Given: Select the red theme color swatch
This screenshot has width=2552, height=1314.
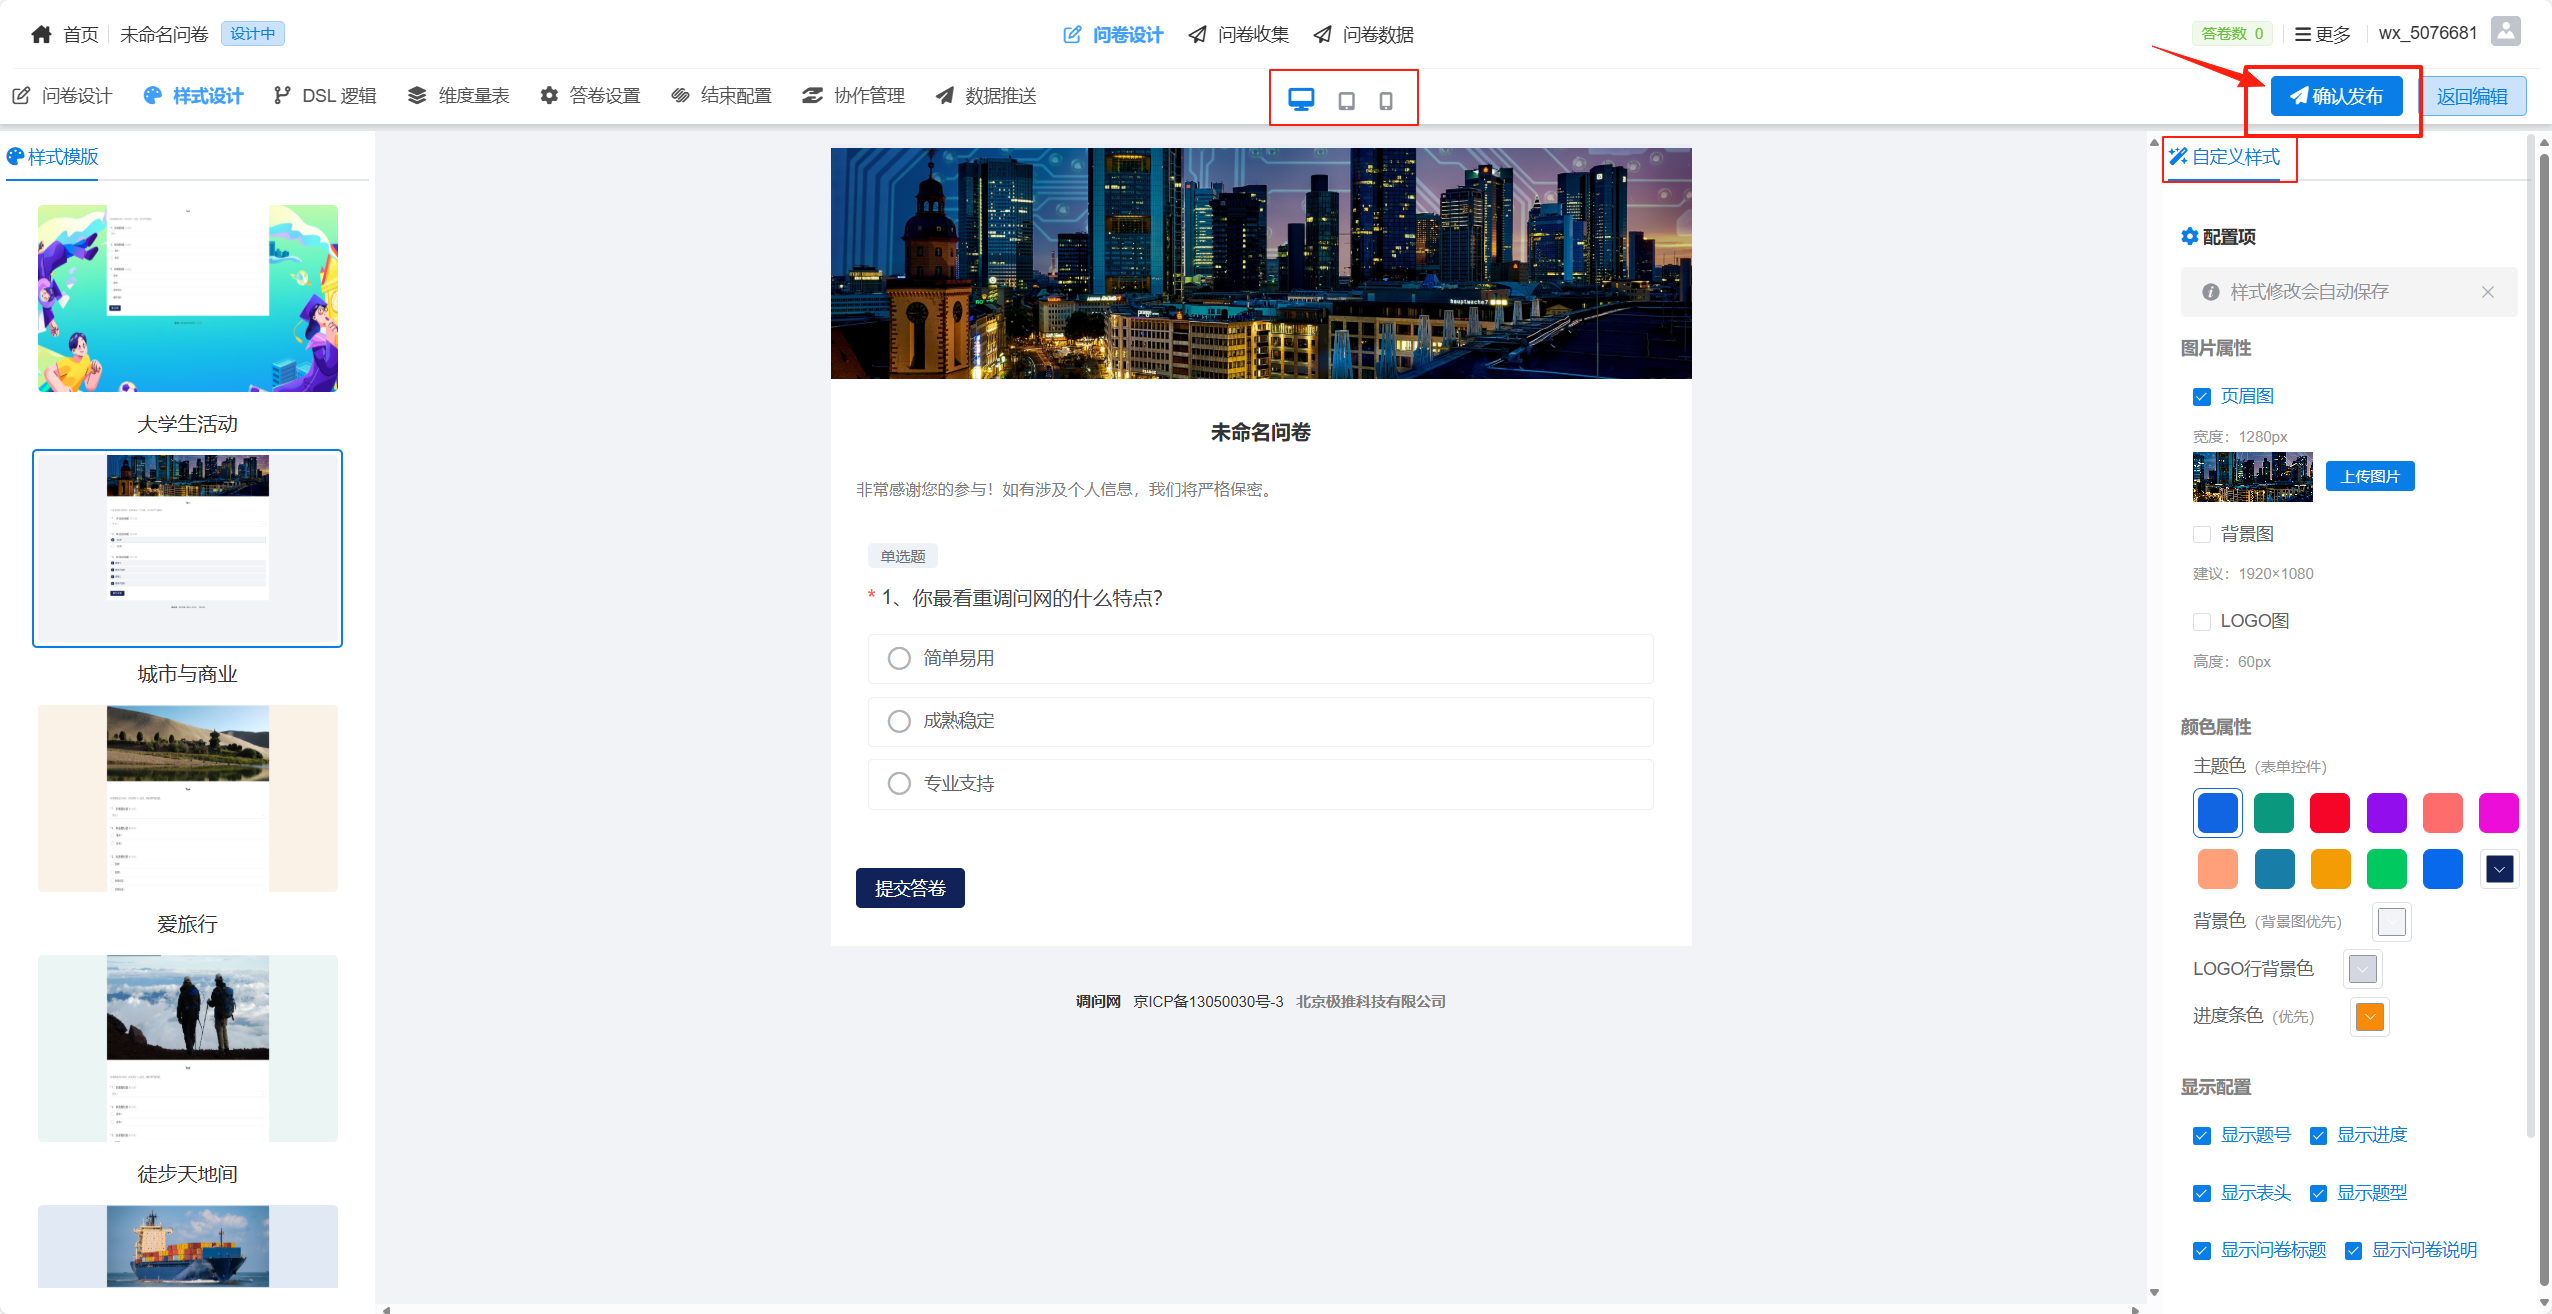Looking at the screenshot, I should (2330, 813).
